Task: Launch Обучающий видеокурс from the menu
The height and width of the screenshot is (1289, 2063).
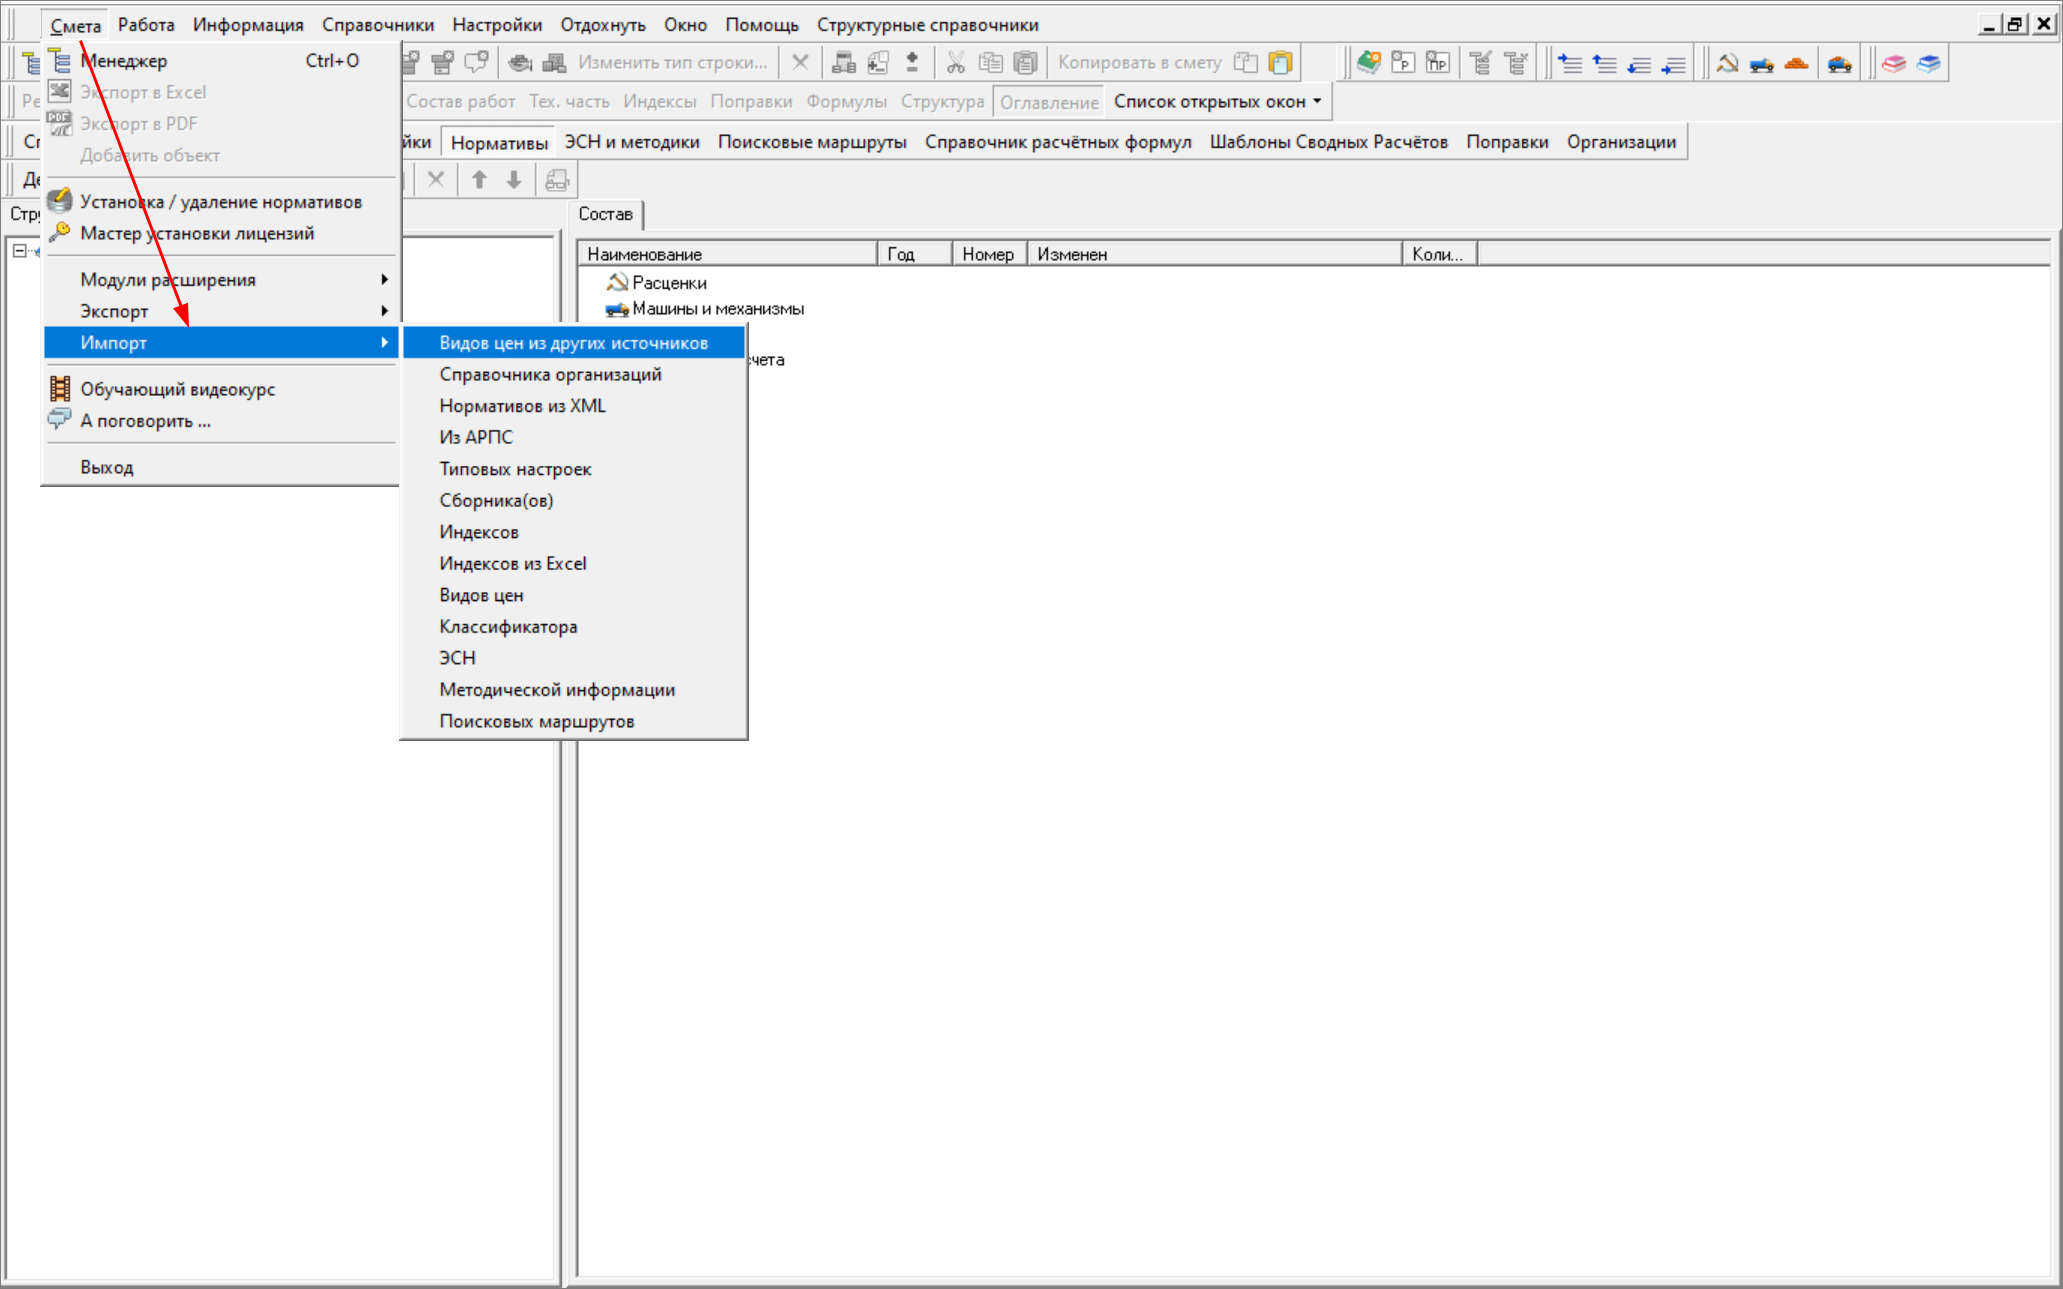Action: tap(220, 389)
